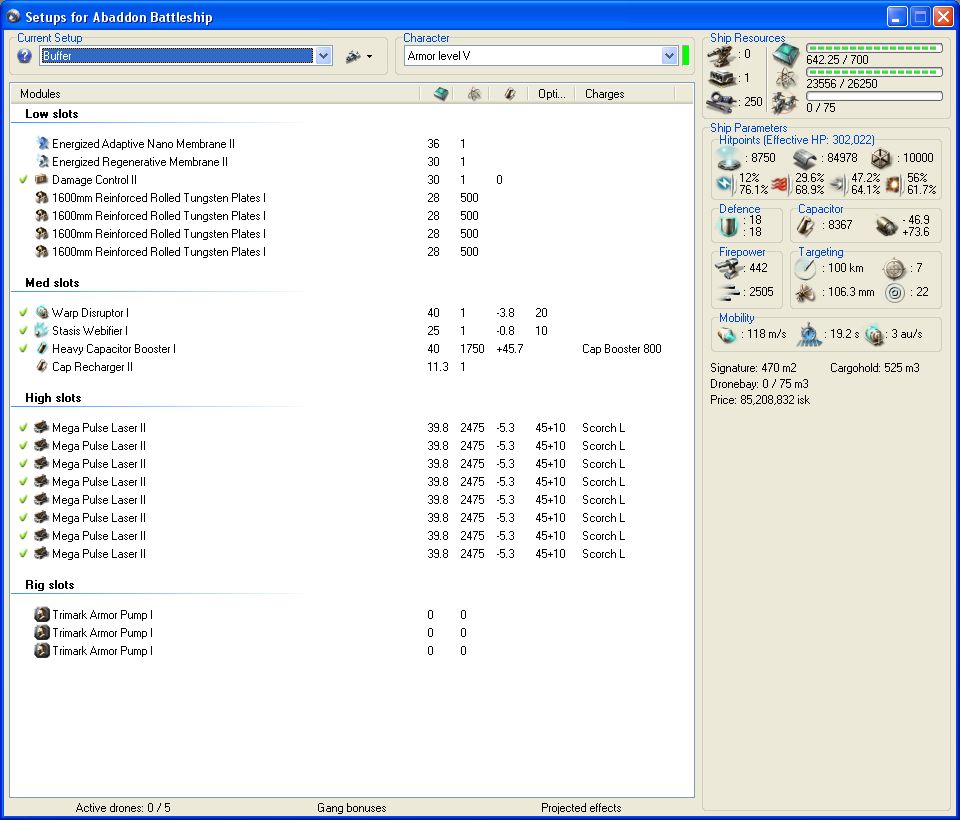Click the High slots section header
The height and width of the screenshot is (820, 960).
[53, 398]
